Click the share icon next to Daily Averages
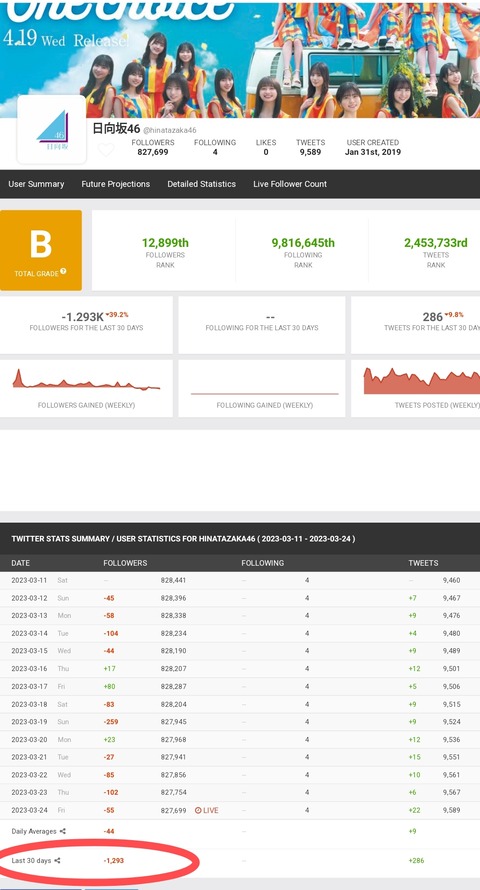 pyautogui.click(x=63, y=831)
